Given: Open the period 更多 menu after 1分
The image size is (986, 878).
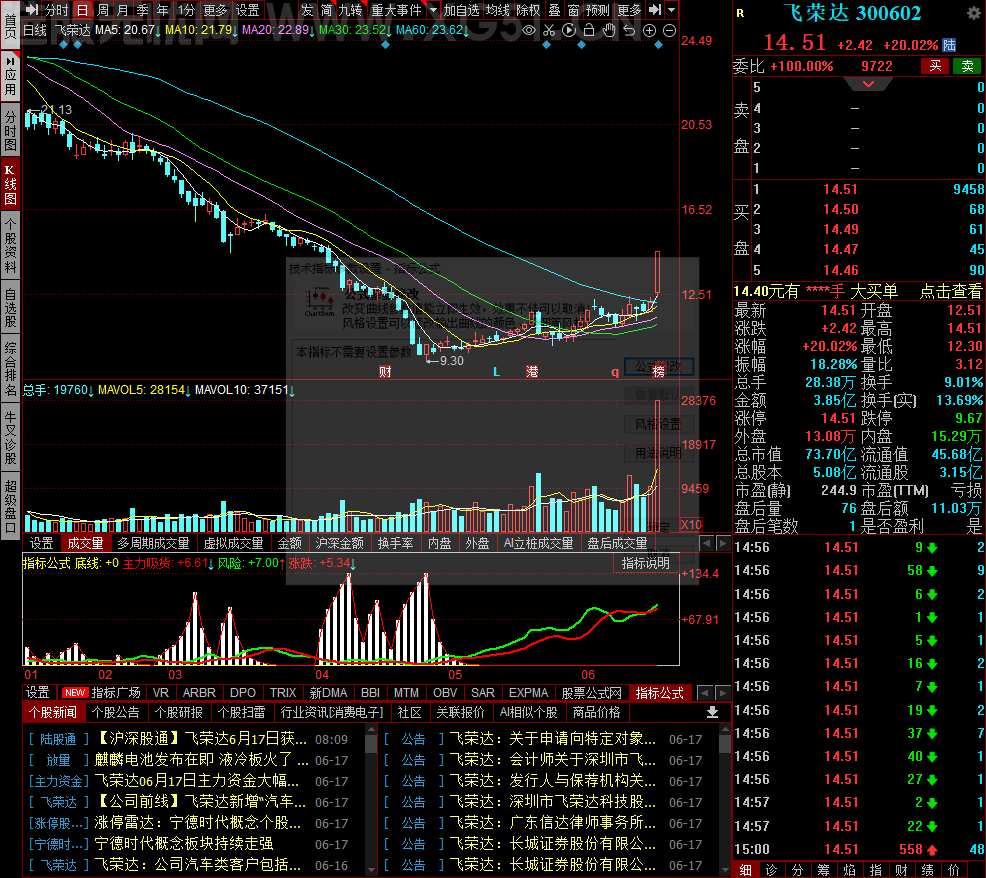Looking at the screenshot, I should coord(216,10).
